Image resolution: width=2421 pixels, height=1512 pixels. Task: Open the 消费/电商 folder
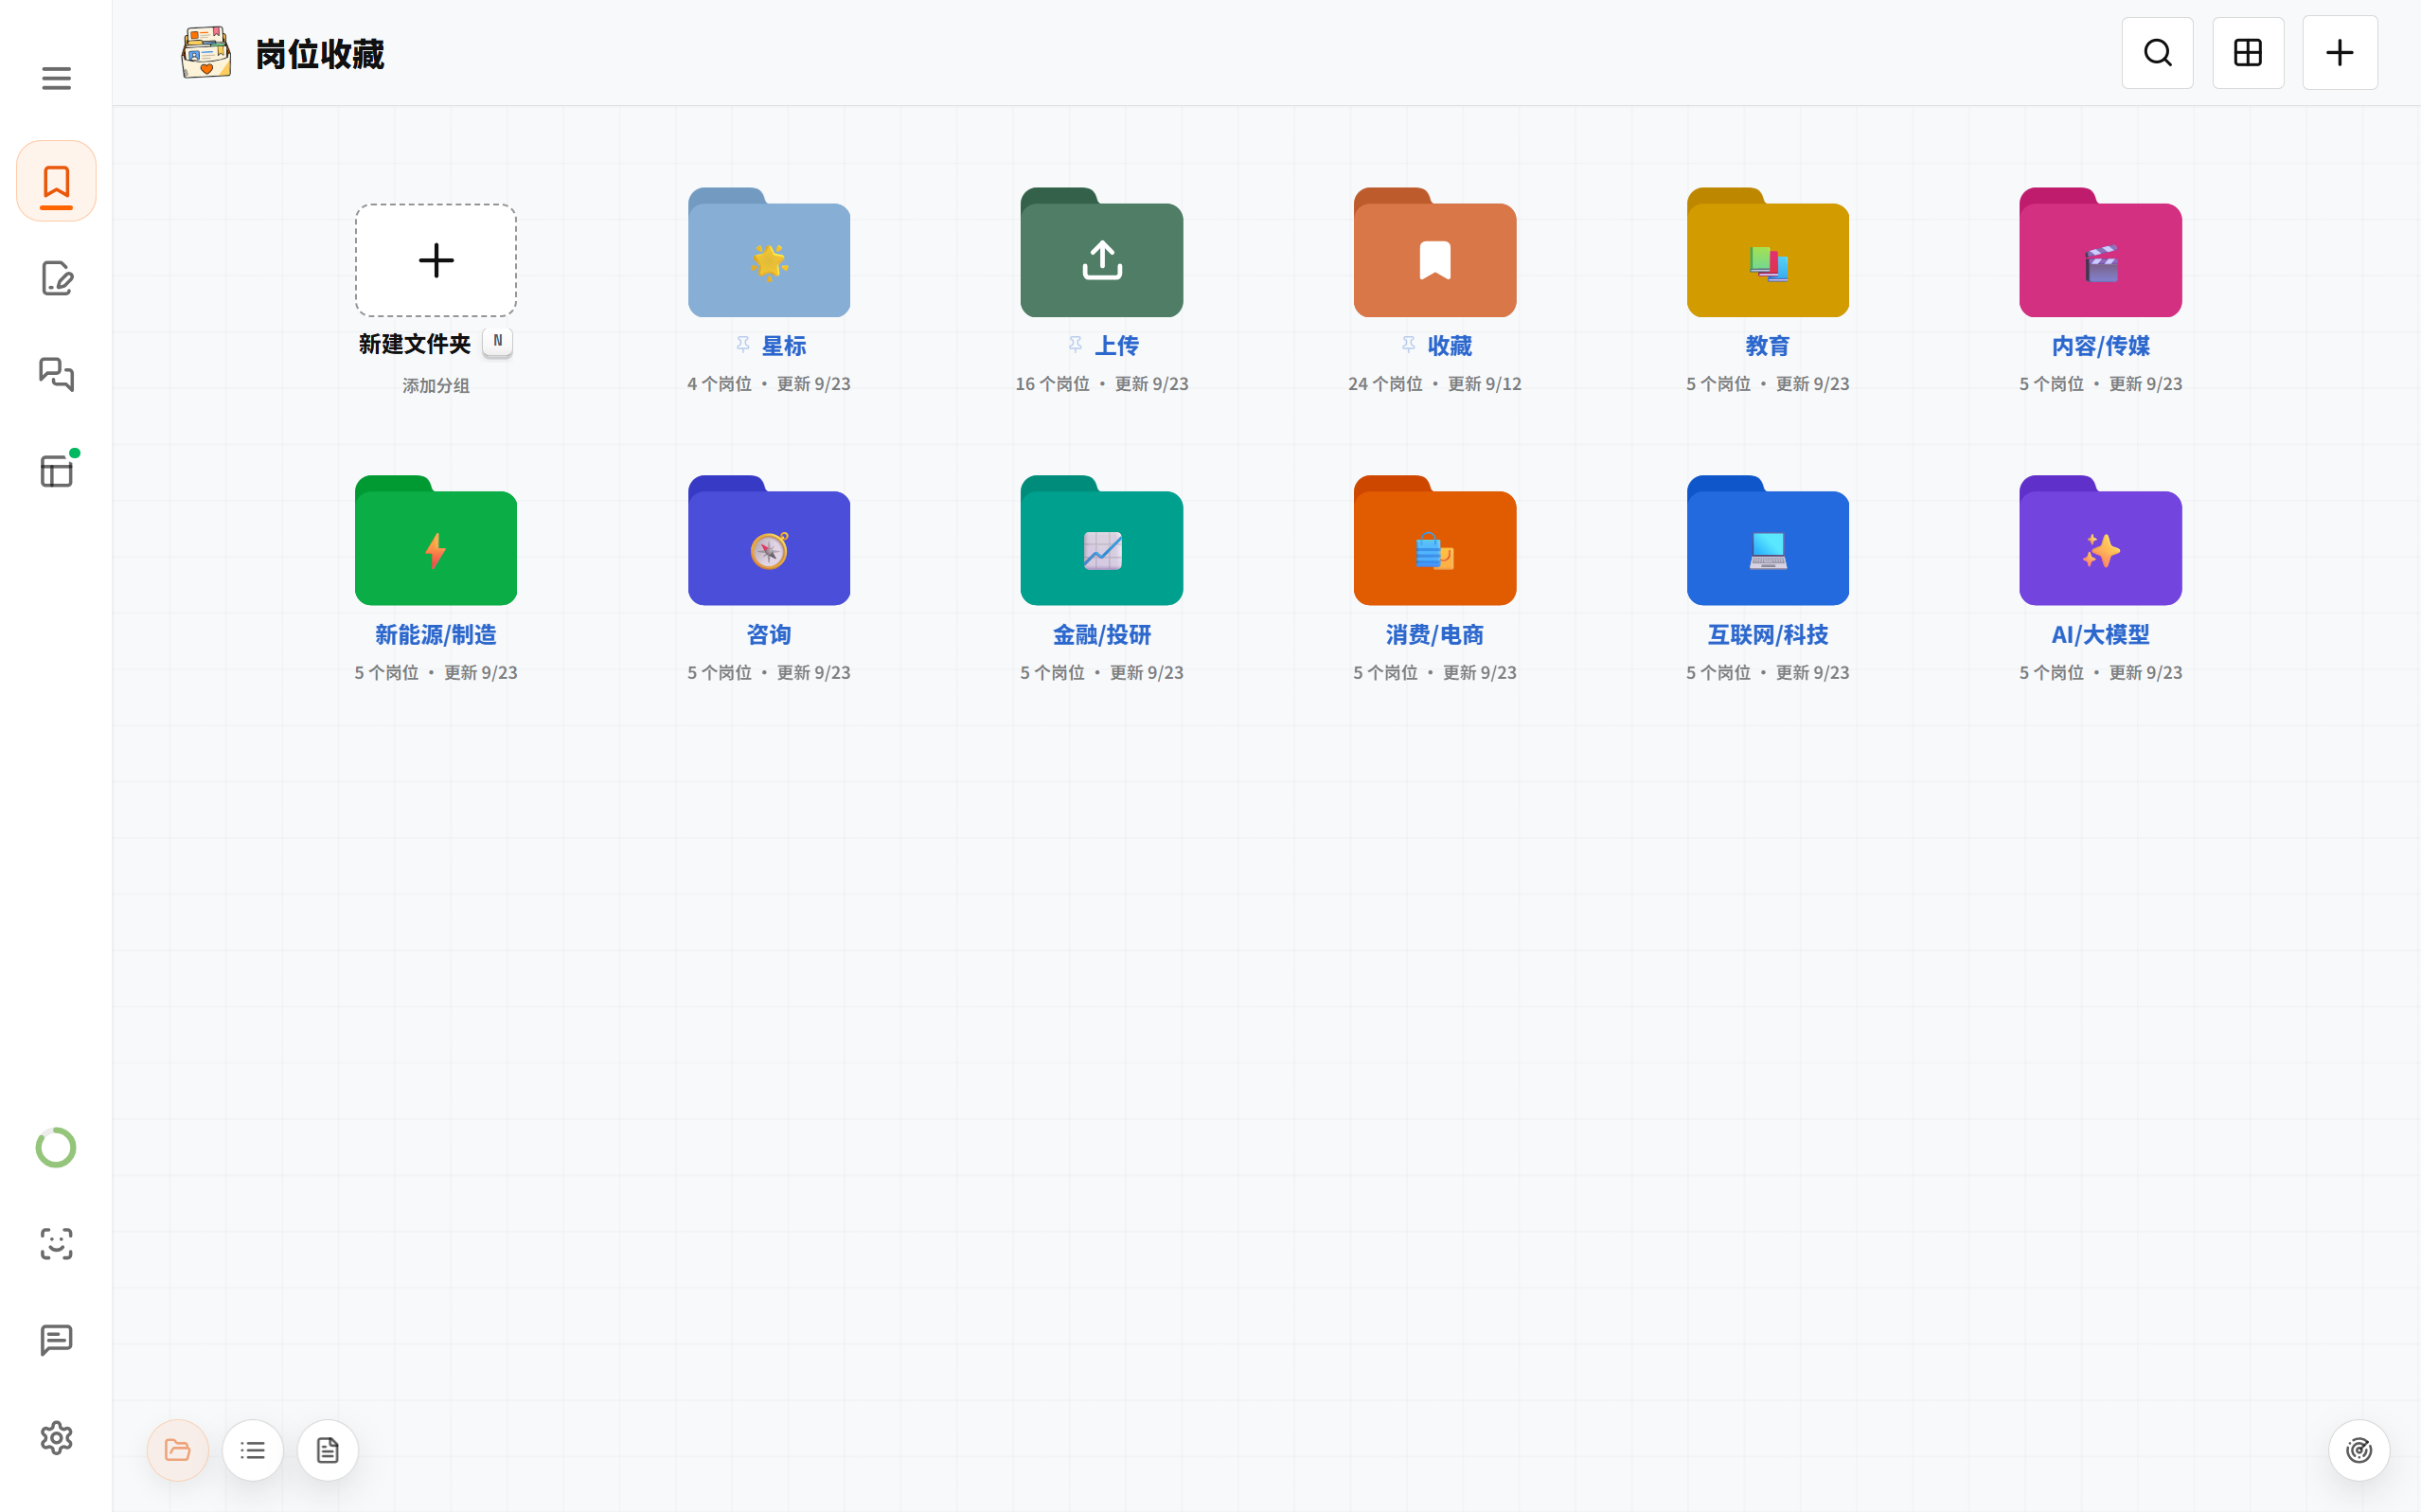pyautogui.click(x=1435, y=540)
